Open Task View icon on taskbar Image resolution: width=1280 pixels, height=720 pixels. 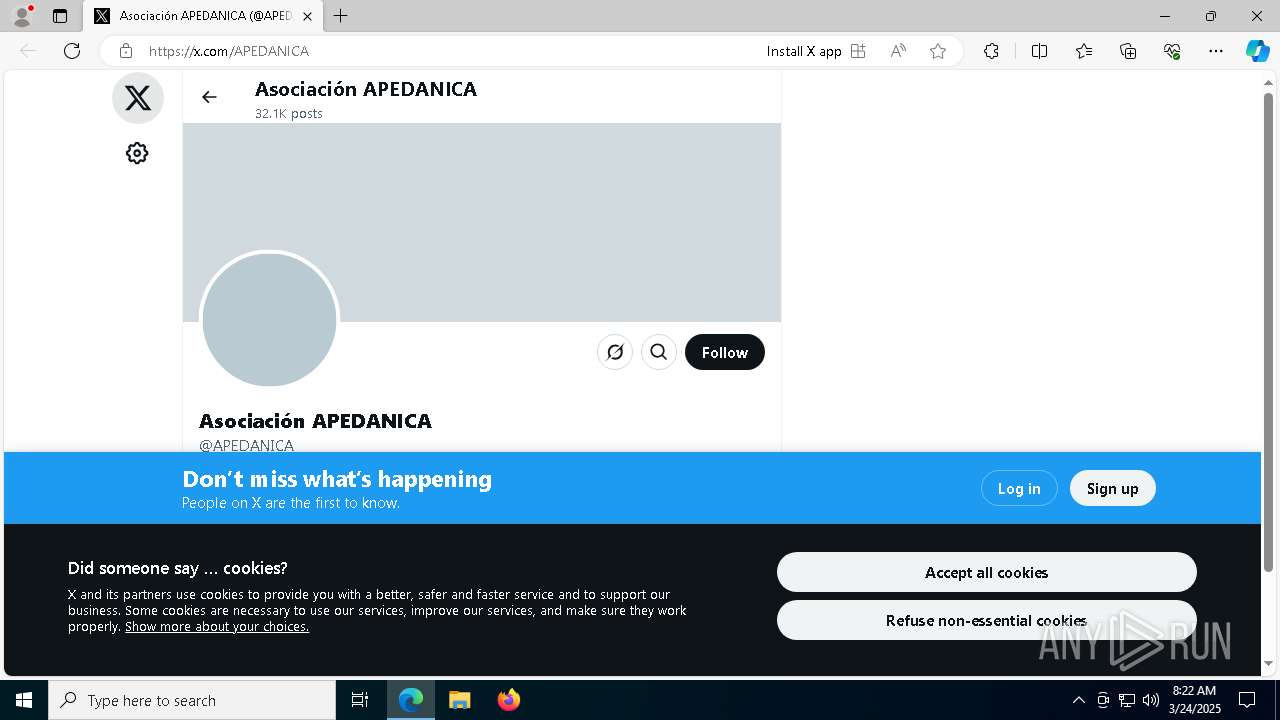click(x=360, y=700)
